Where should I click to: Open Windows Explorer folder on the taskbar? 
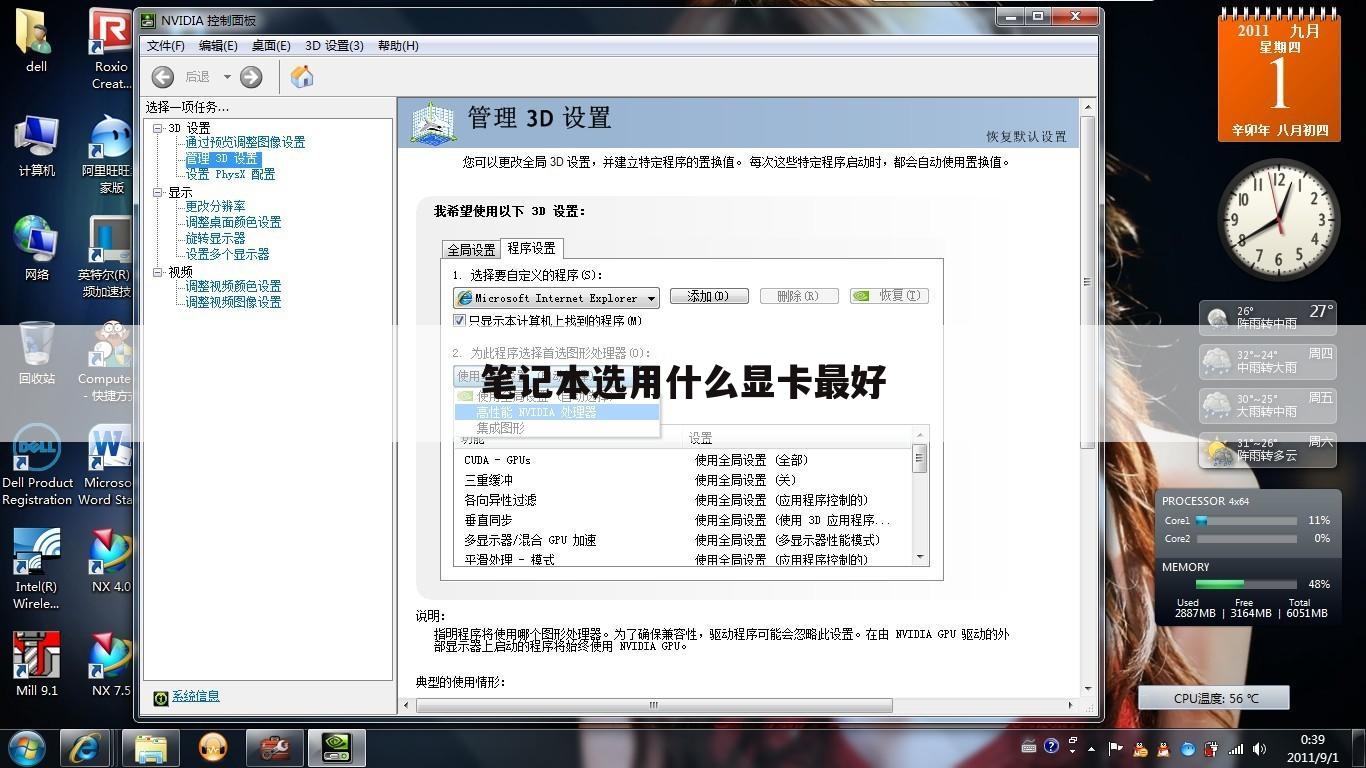pos(151,748)
